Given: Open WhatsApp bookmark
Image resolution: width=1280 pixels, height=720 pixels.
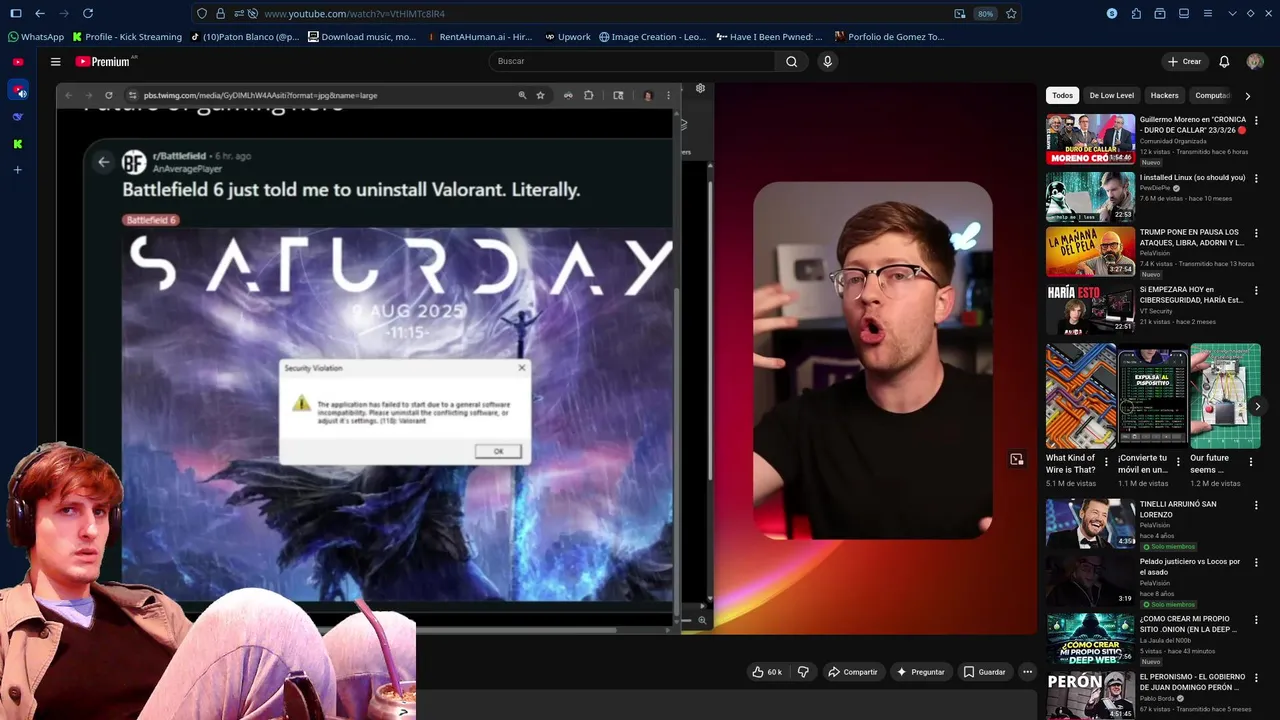Looking at the screenshot, I should pos(36,37).
